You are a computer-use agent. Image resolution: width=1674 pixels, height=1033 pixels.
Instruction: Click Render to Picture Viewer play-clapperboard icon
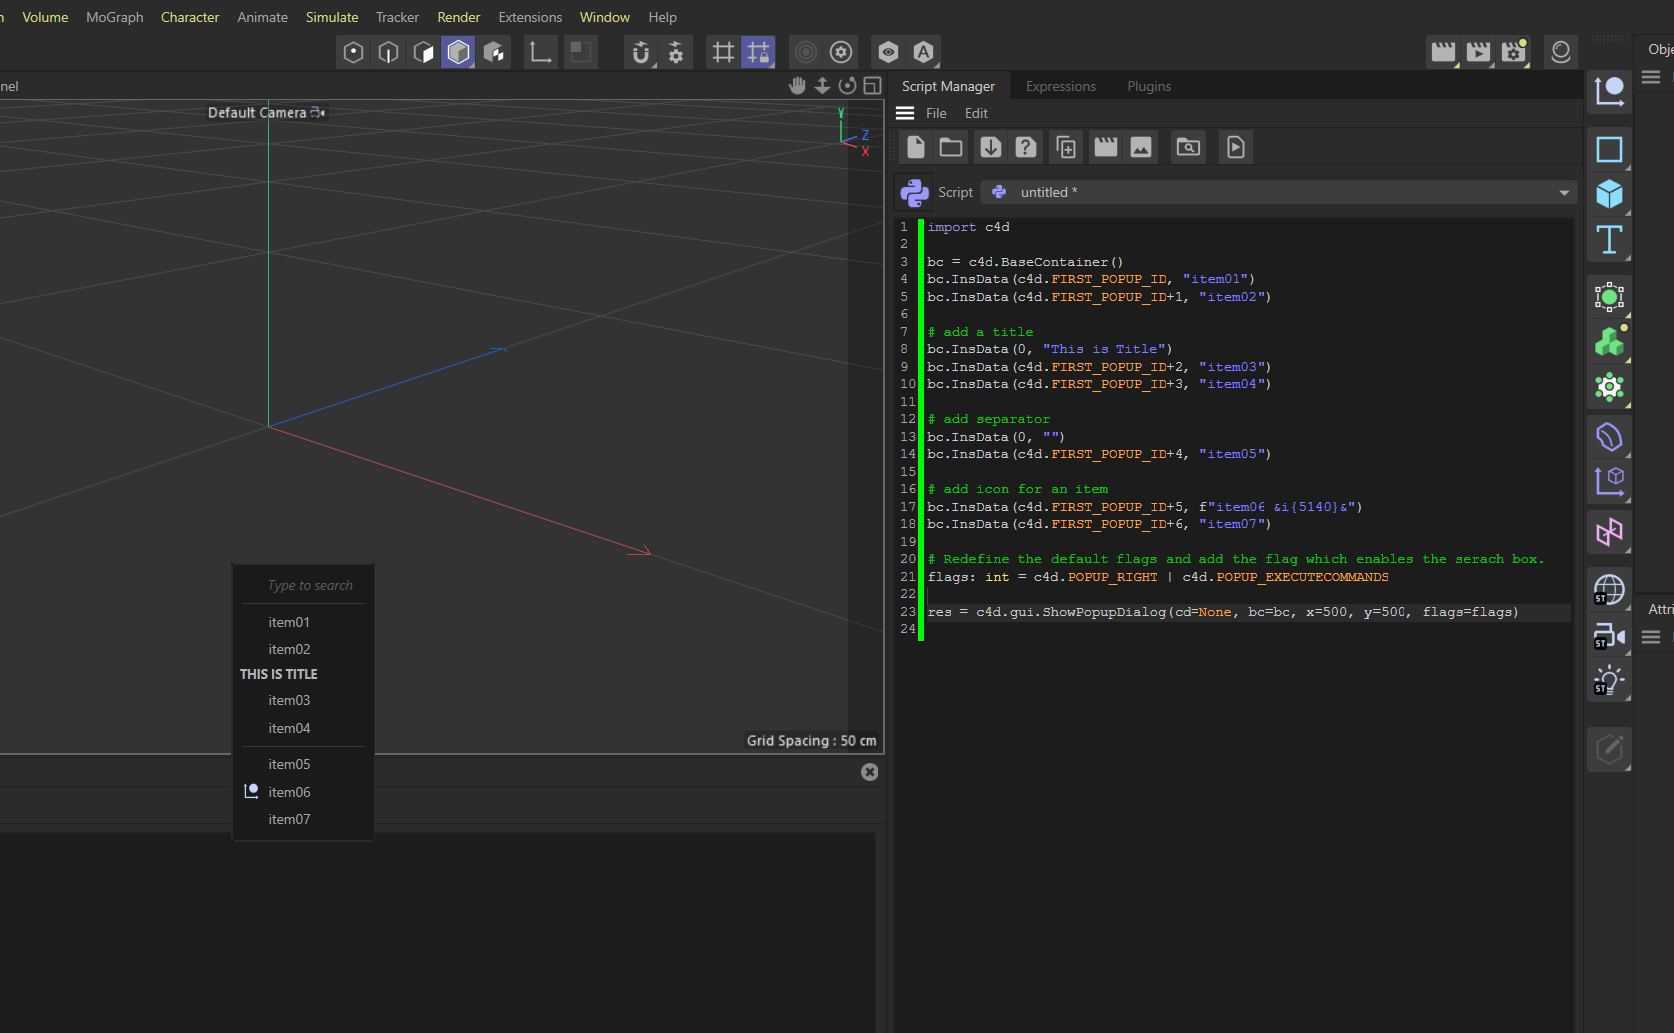[1478, 52]
